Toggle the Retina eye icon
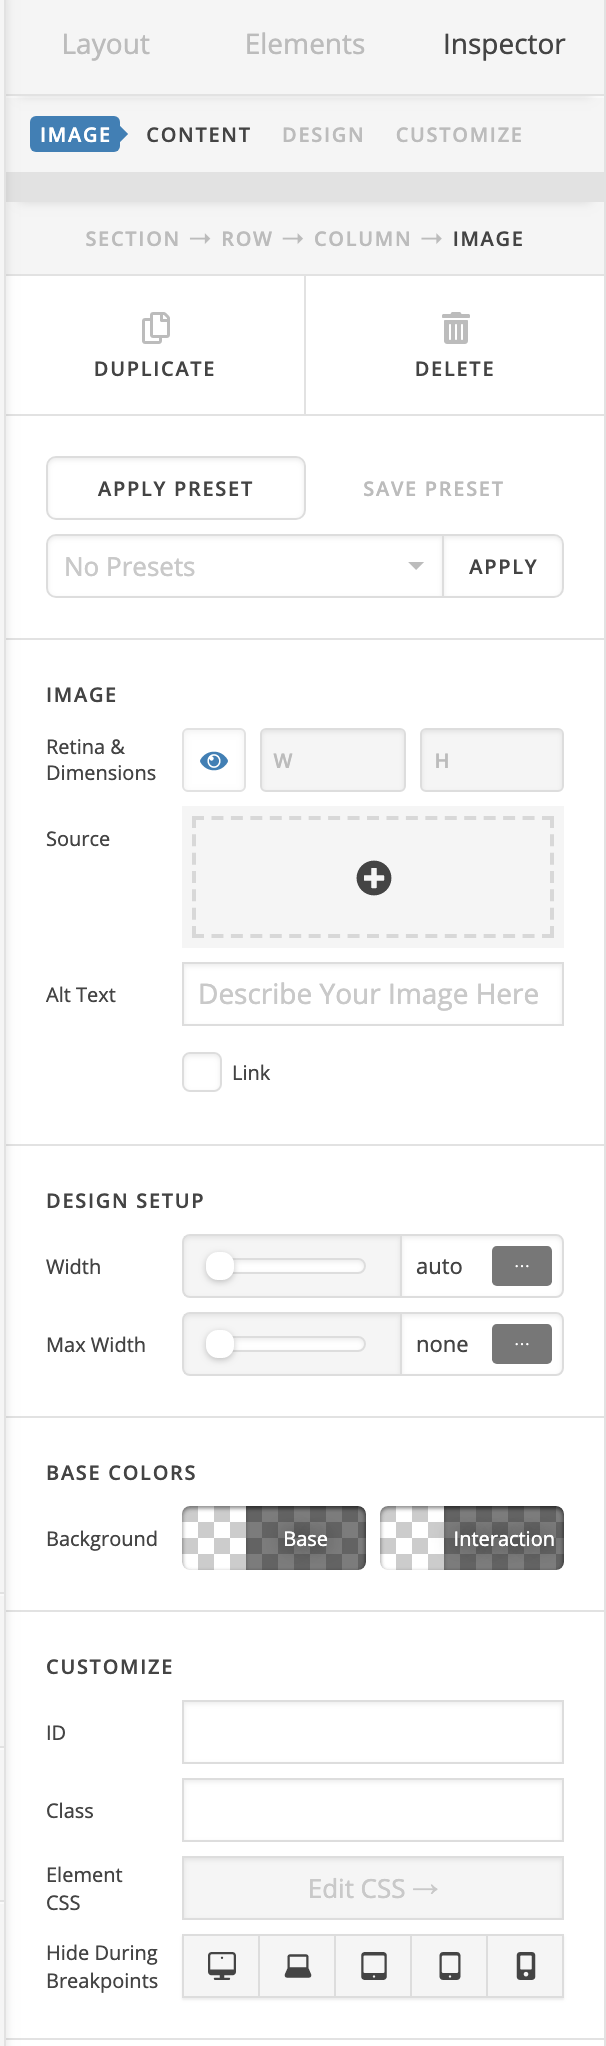The width and height of the screenshot is (606, 2046). [x=214, y=761]
